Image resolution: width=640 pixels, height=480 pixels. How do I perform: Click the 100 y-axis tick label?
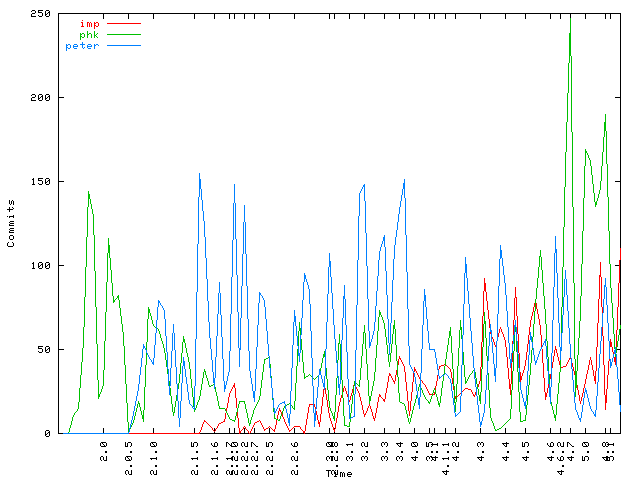pyautogui.click(x=42, y=266)
